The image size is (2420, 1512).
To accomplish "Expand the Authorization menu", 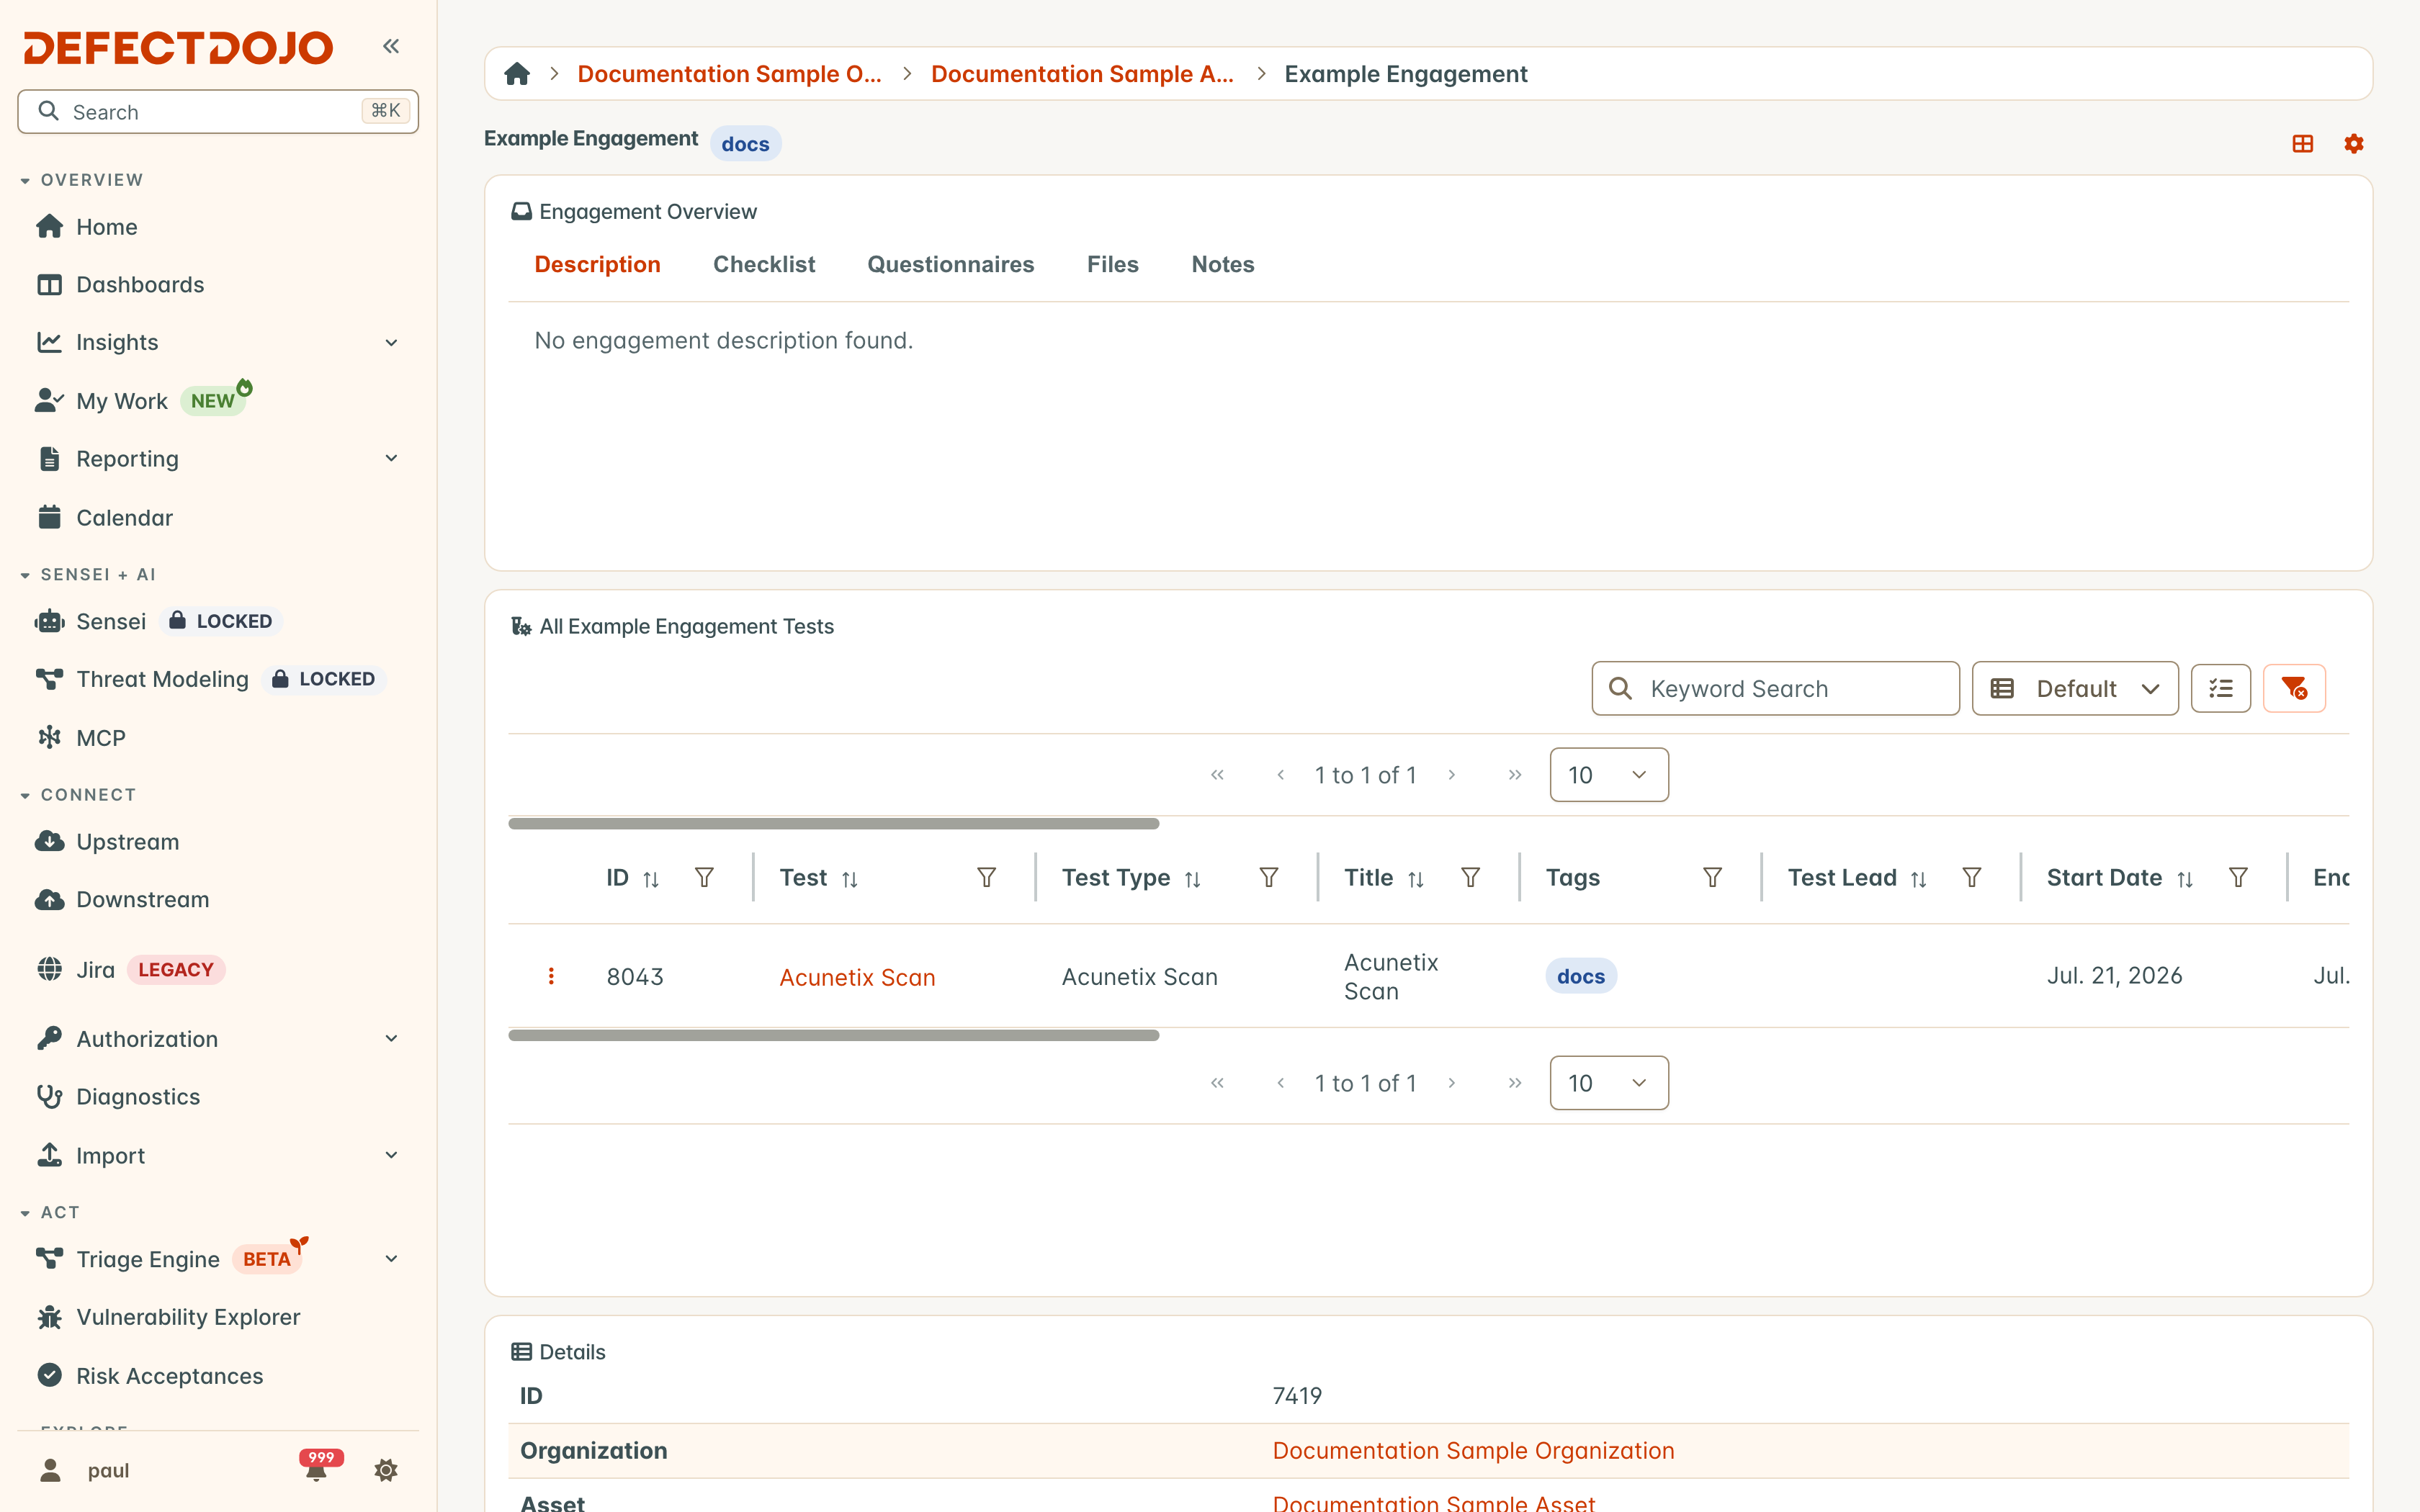I will pyautogui.click(x=391, y=1038).
